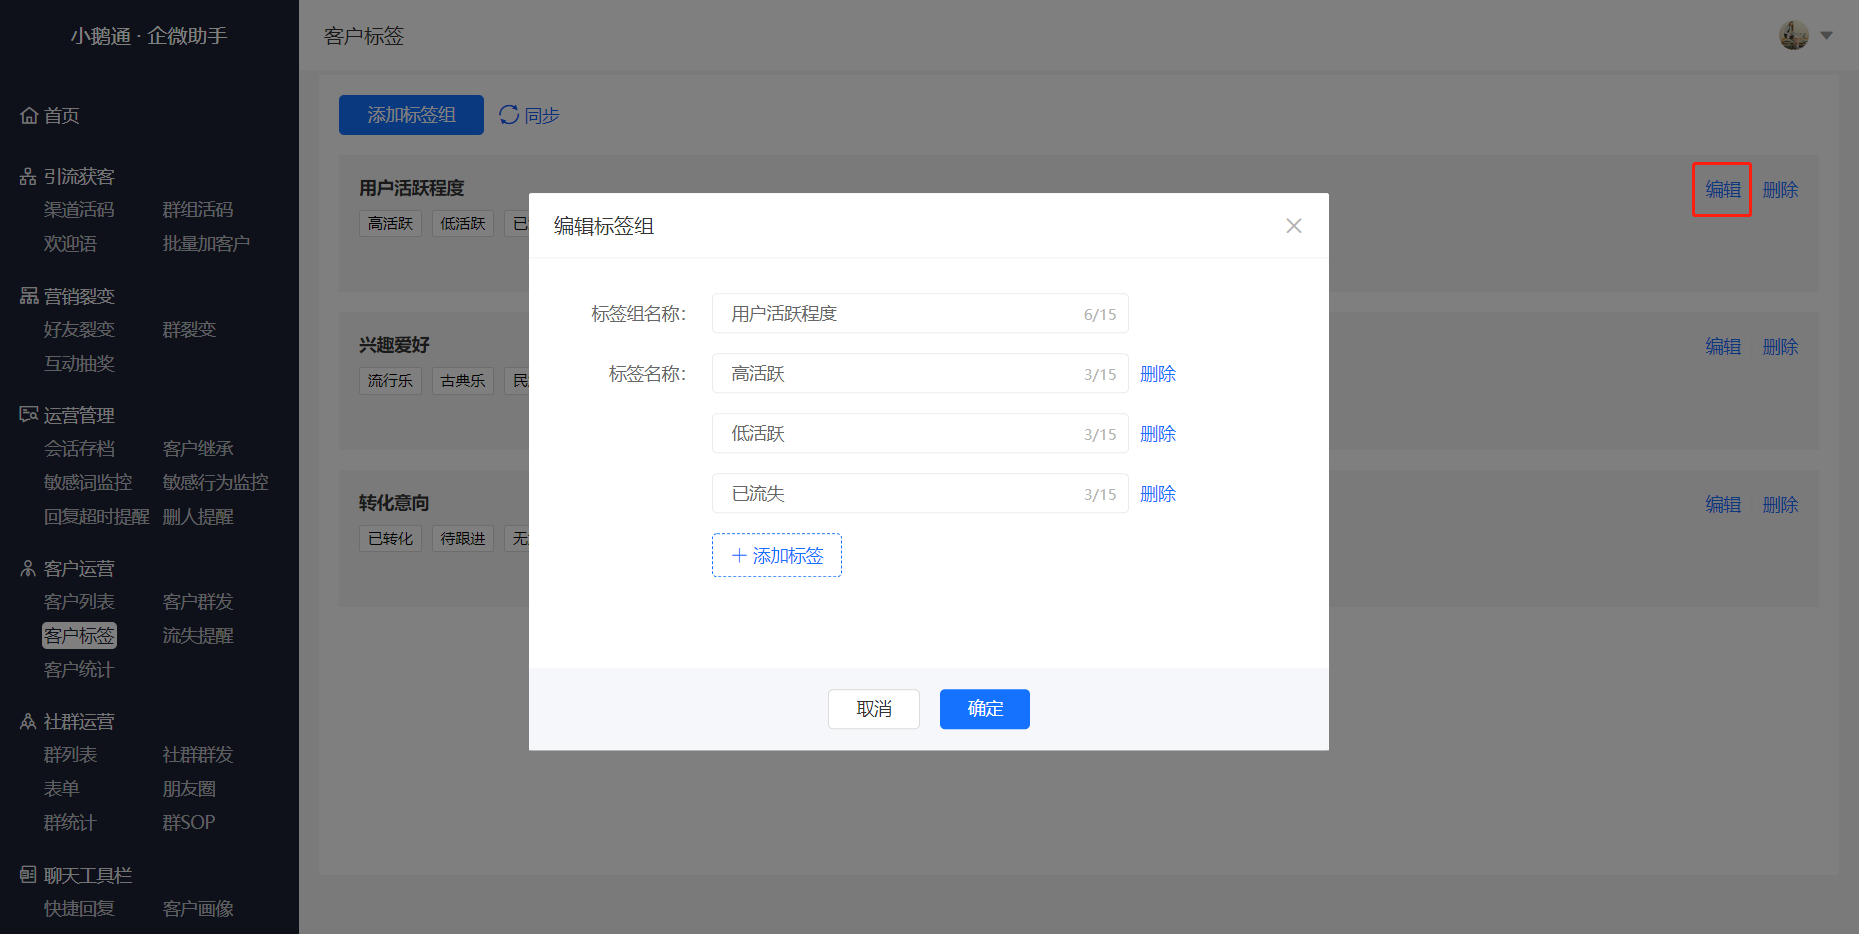The width and height of the screenshot is (1859, 934).
Task: Click the home icon beside 首页
Action: tap(29, 116)
